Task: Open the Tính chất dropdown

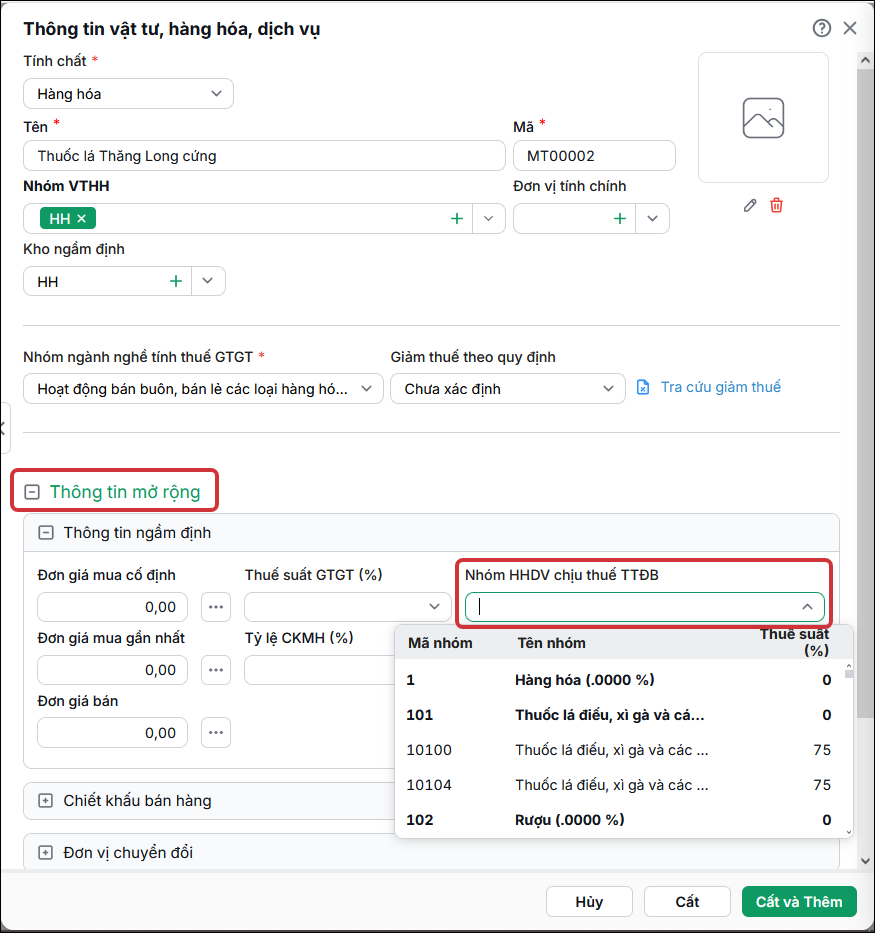Action: [x=128, y=93]
